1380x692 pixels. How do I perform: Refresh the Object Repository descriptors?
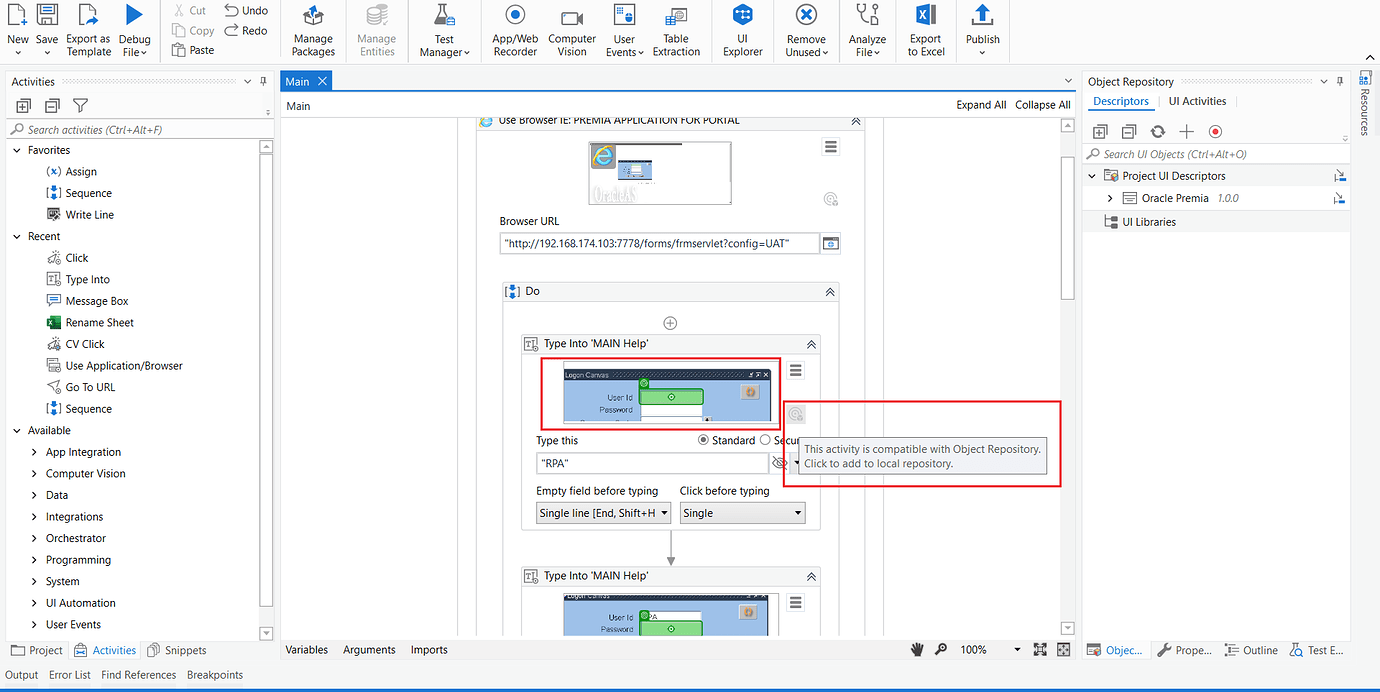1158,131
